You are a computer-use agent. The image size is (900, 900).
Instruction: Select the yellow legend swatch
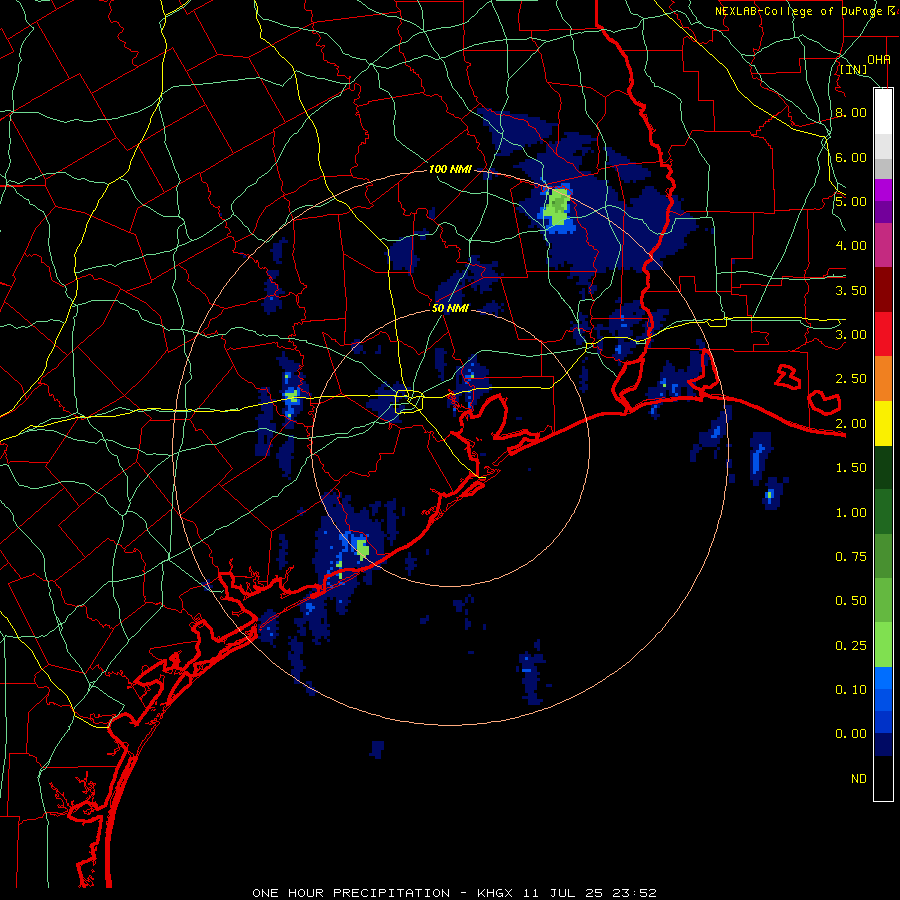[883, 424]
